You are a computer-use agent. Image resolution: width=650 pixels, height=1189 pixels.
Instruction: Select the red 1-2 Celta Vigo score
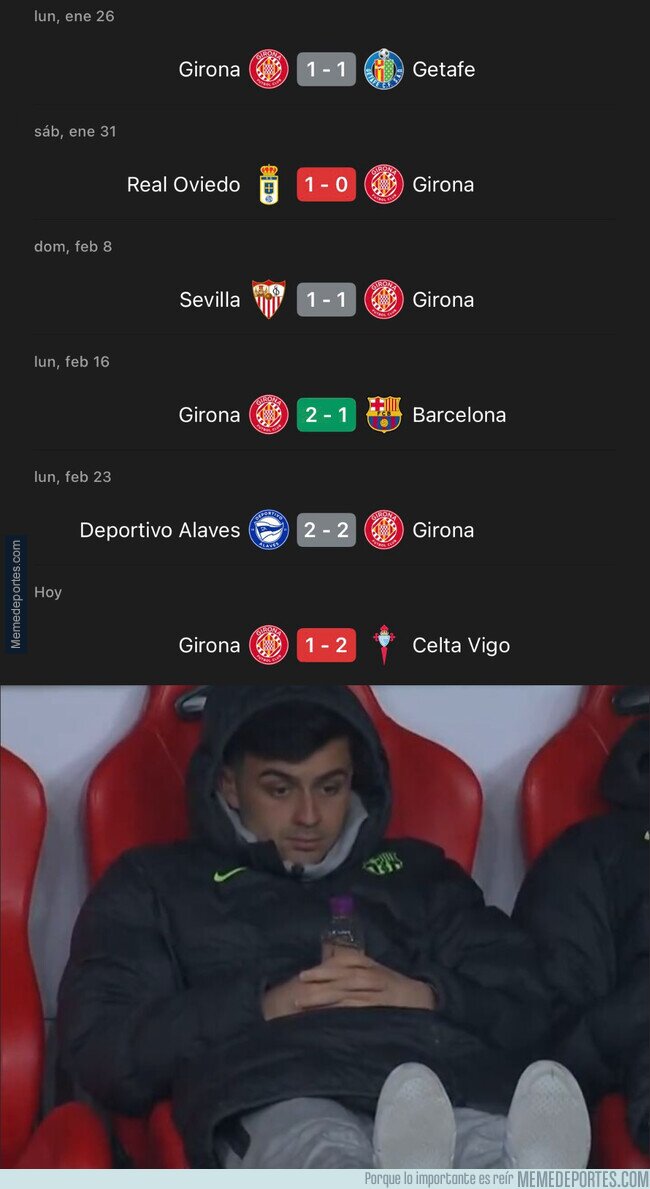(326, 644)
